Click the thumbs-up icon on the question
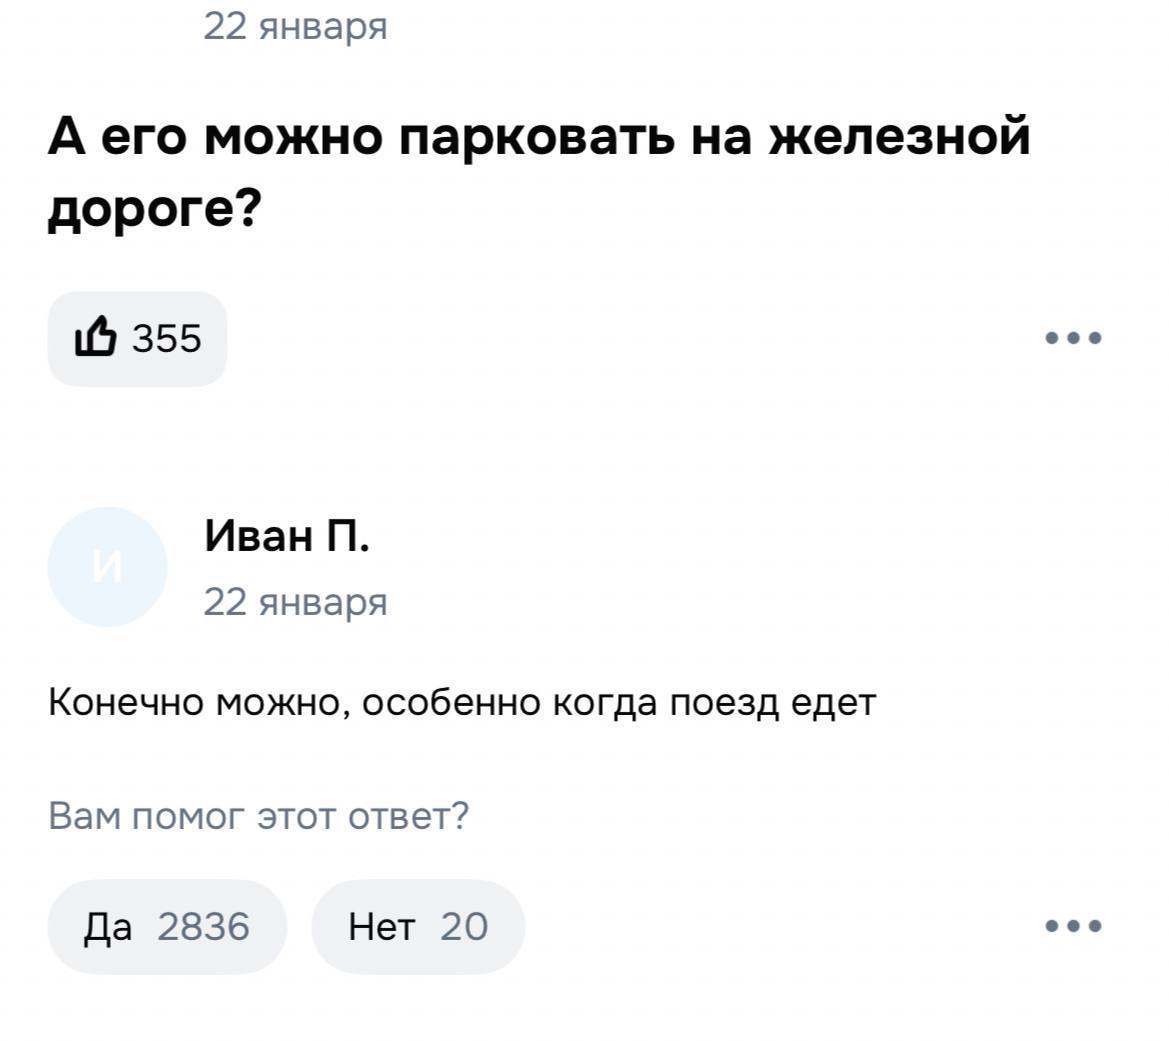Image resolution: width=1169 pixels, height=1041 pixels. [x=97, y=339]
